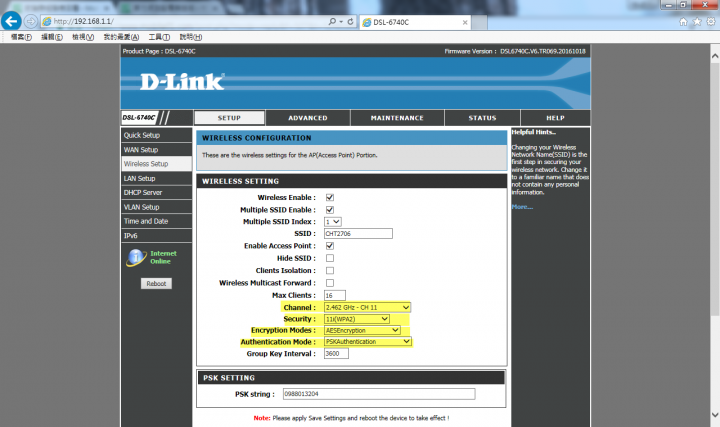Screen dimensions: 720x427
Task: Click the DSL-6740C model label
Action: 139,118
